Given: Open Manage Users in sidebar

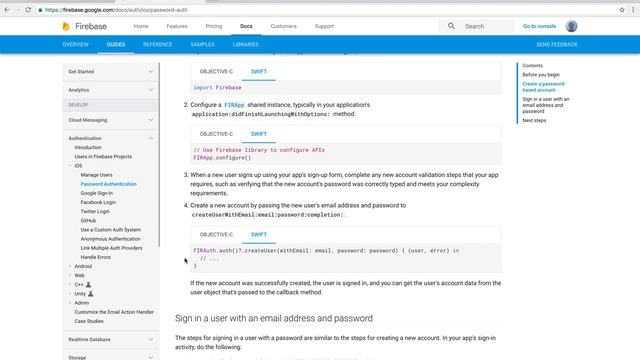Looking at the screenshot, I should point(96,175).
